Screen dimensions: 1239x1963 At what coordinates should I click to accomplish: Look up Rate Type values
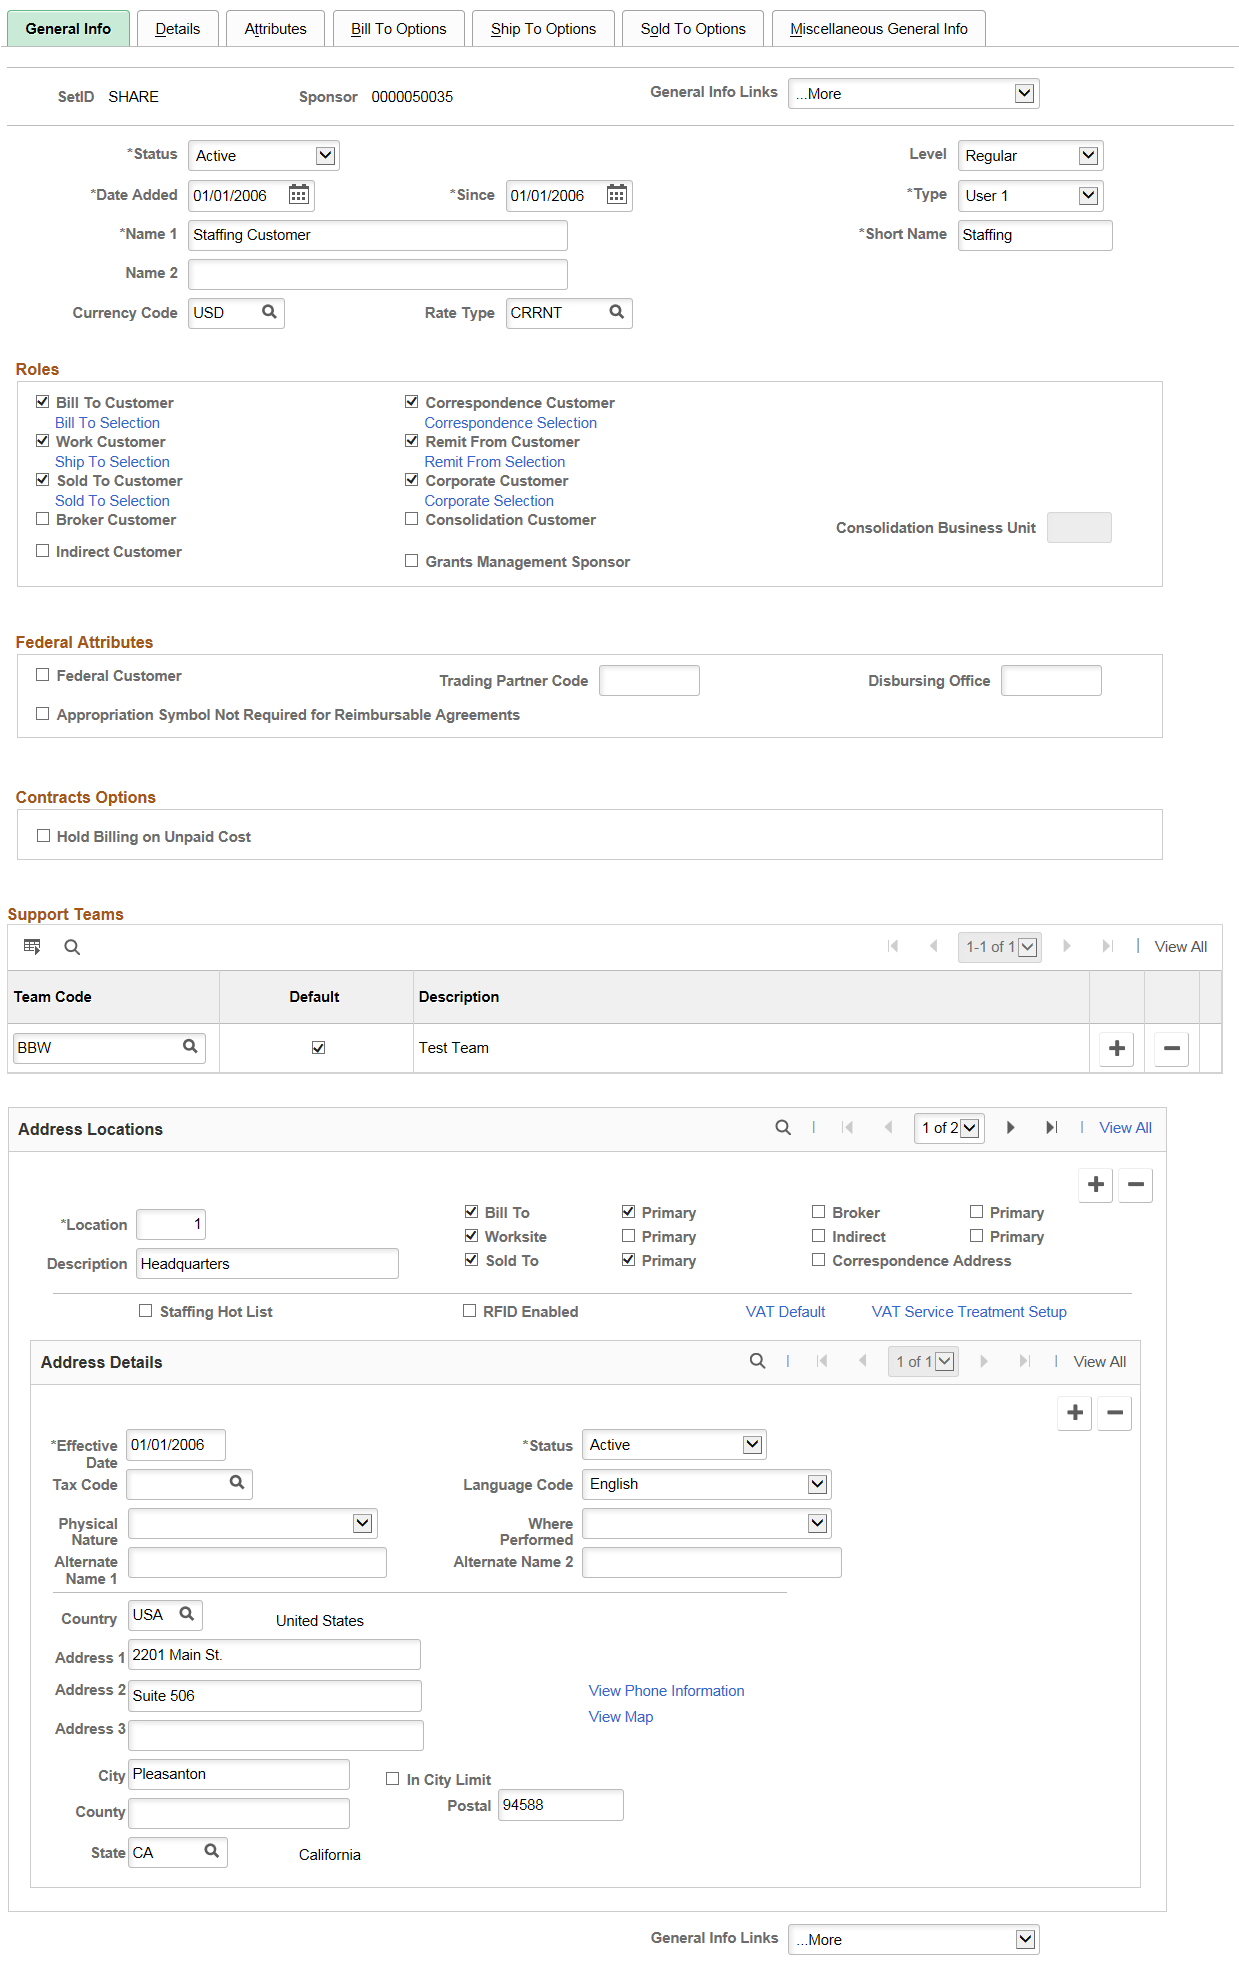[x=617, y=312]
